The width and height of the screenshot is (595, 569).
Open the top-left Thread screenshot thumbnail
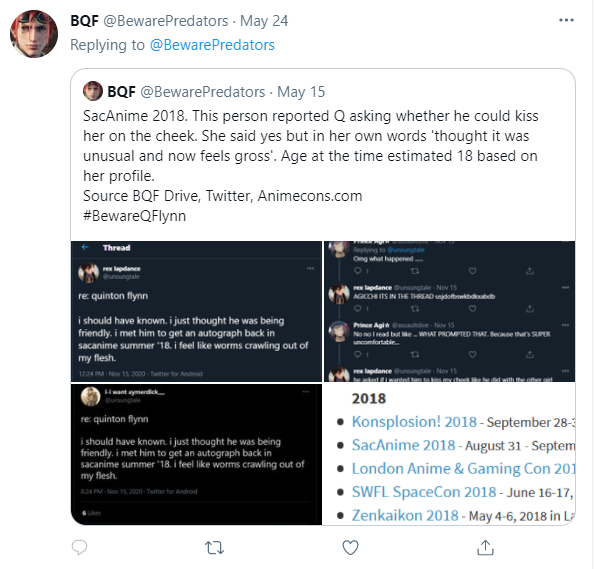[196, 311]
